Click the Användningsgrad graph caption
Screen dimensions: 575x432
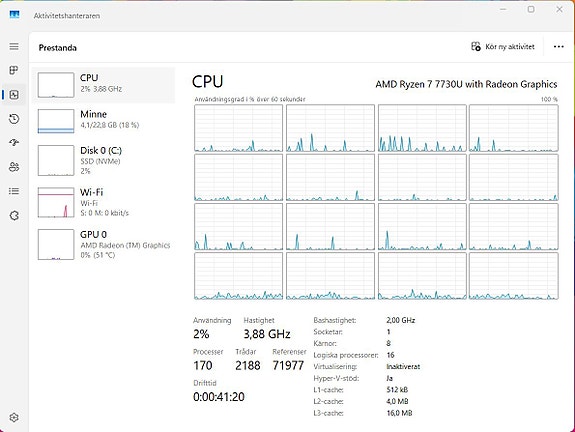click(x=250, y=99)
